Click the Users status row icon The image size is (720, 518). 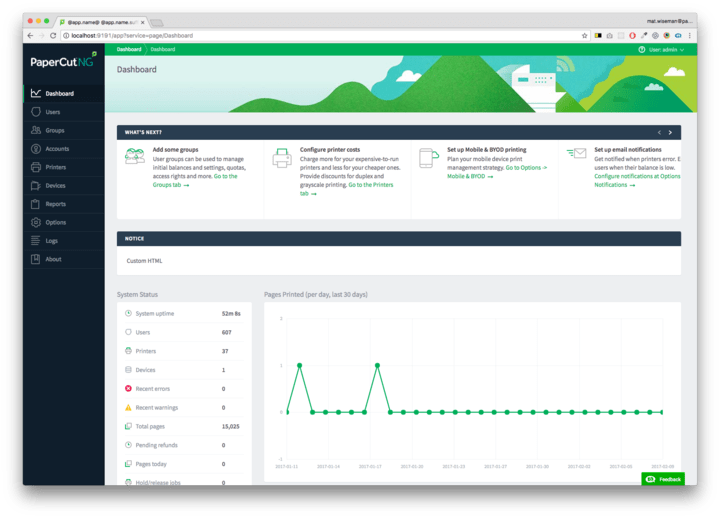(x=128, y=332)
